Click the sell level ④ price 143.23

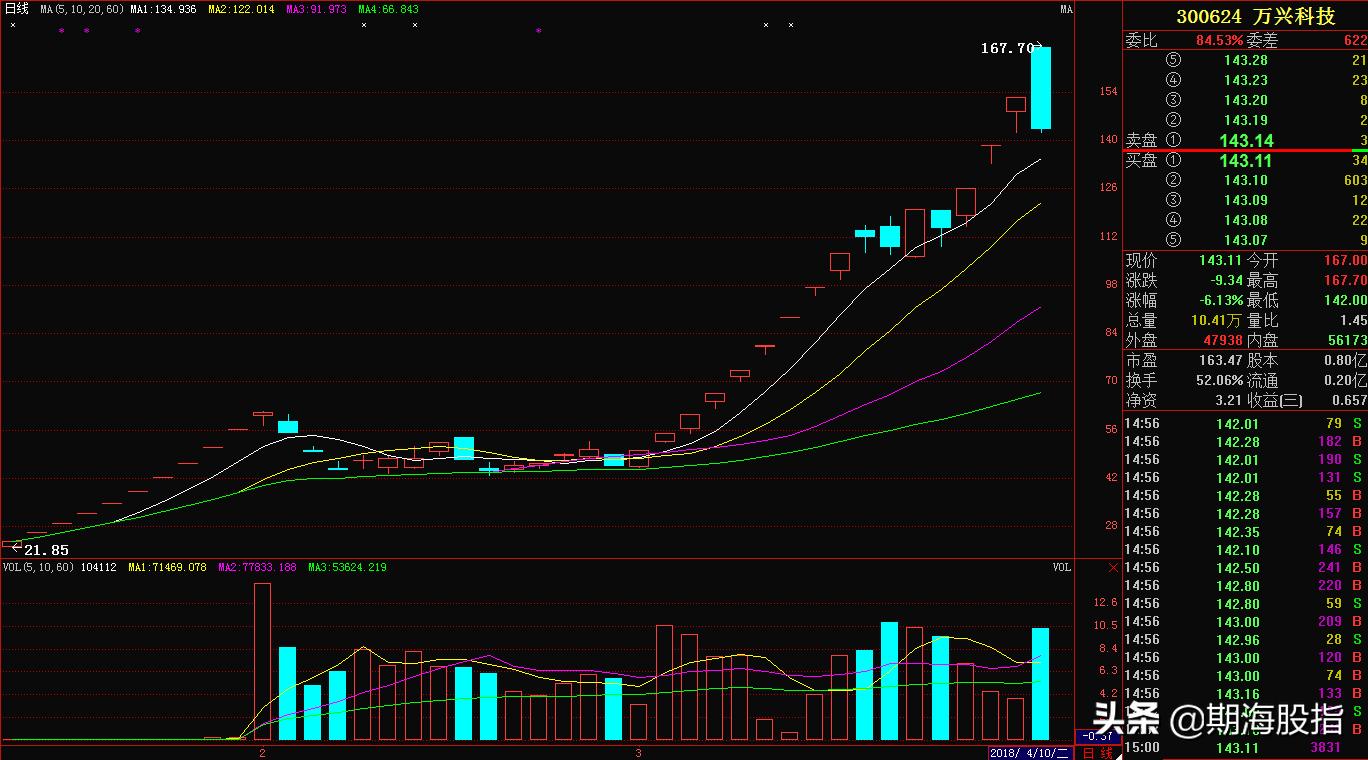1245,81
